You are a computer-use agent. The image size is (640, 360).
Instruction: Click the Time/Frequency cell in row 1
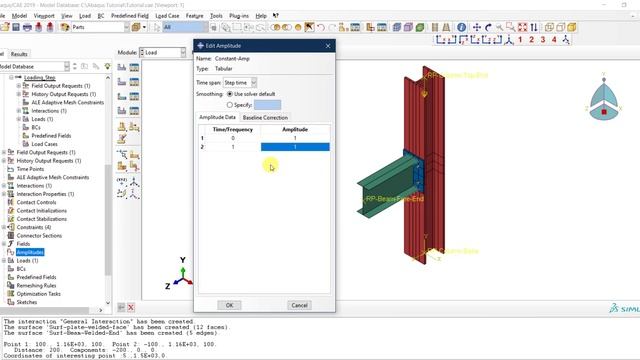point(233,138)
